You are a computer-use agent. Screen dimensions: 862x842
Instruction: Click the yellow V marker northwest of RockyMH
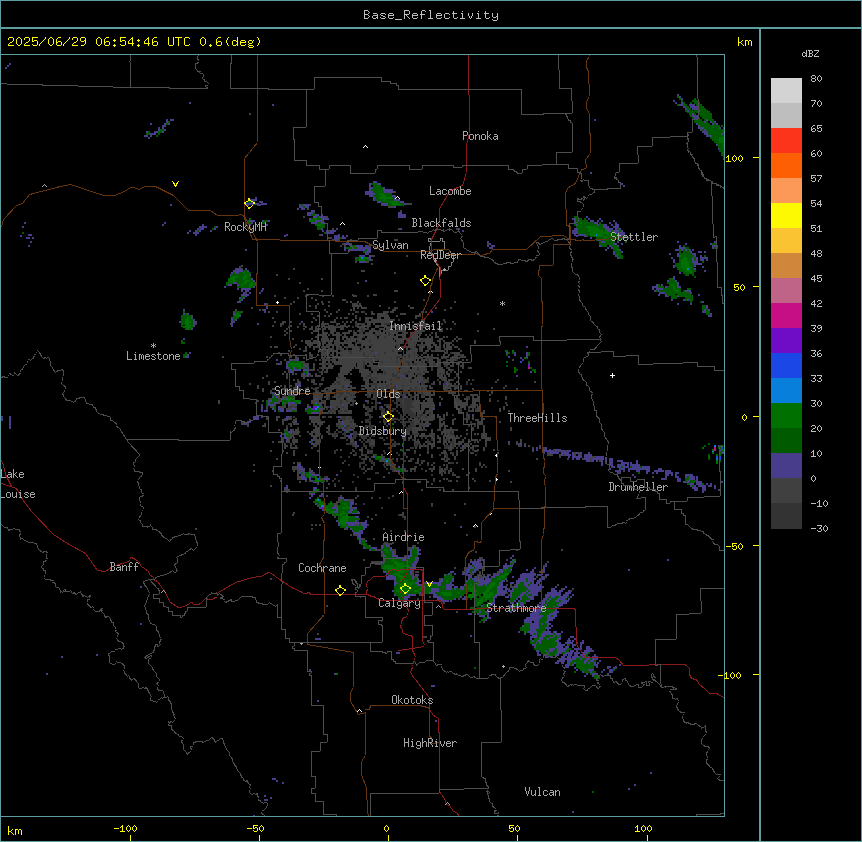[175, 184]
